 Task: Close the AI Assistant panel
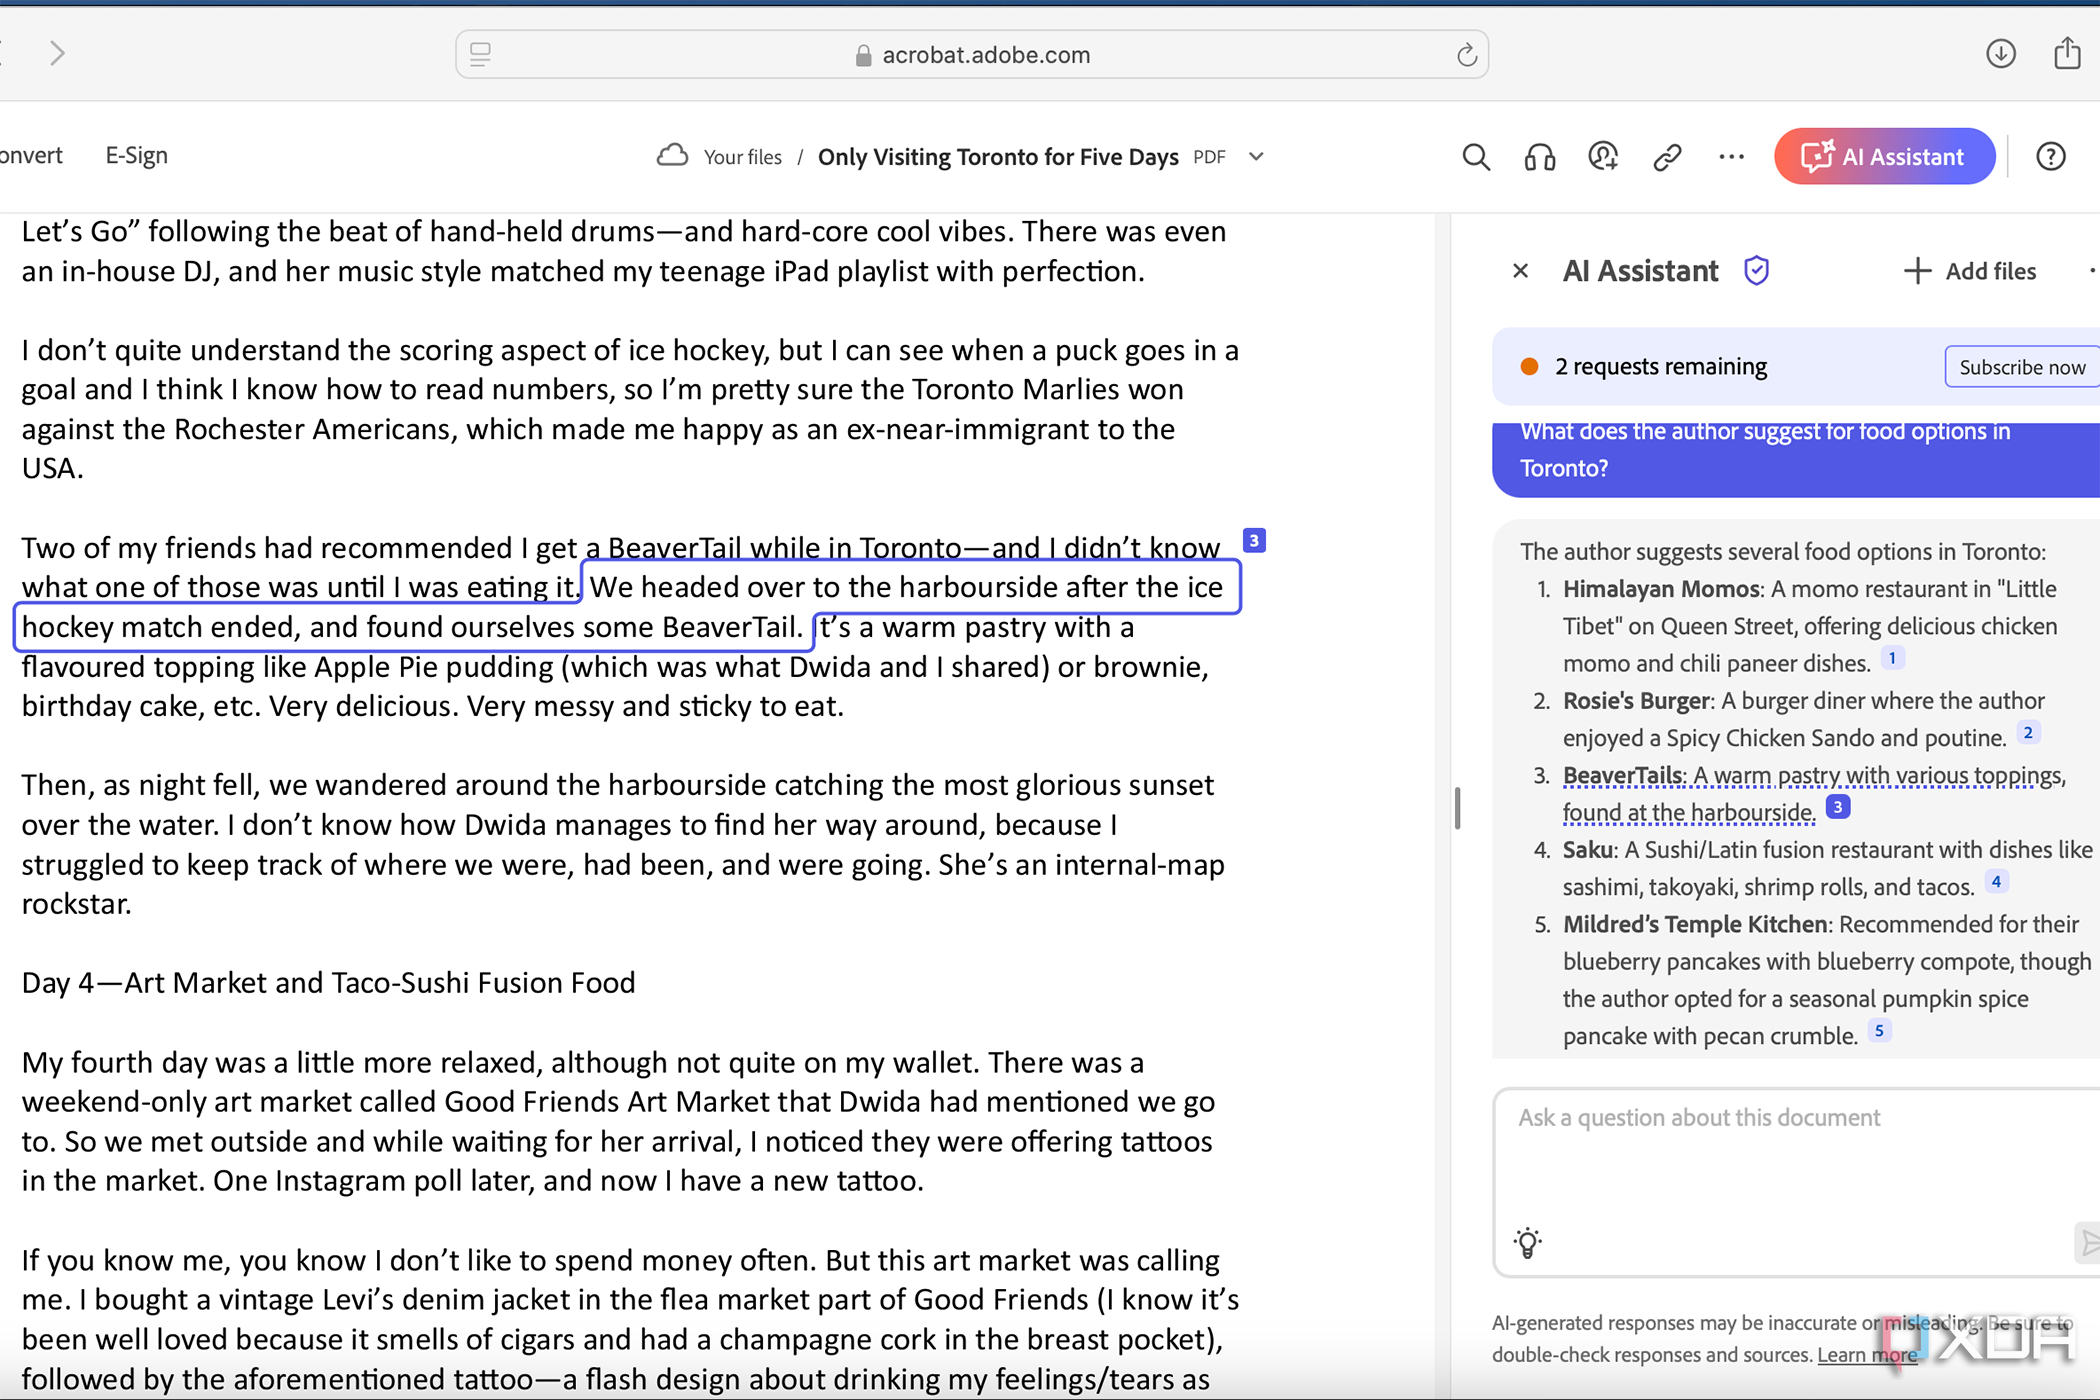pos(1520,271)
